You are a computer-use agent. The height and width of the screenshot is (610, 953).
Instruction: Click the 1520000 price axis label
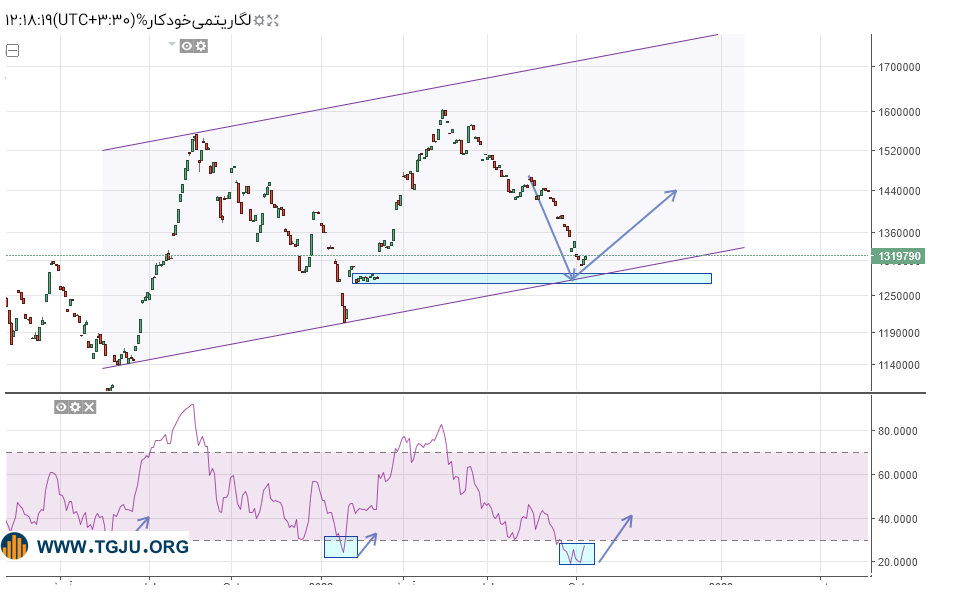(899, 151)
